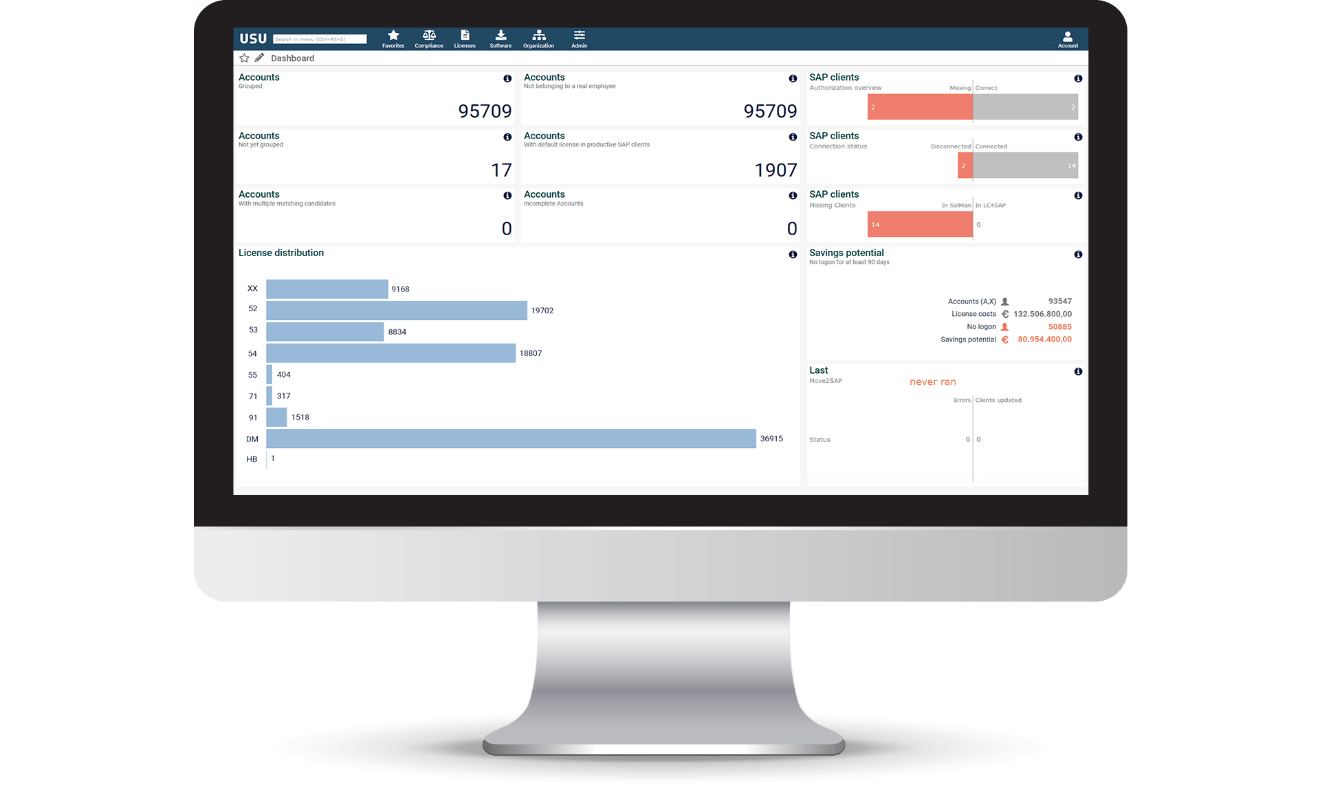Screen dimensions: 1320x788
Task: Open grouped accounts value 95709
Action: coord(485,112)
